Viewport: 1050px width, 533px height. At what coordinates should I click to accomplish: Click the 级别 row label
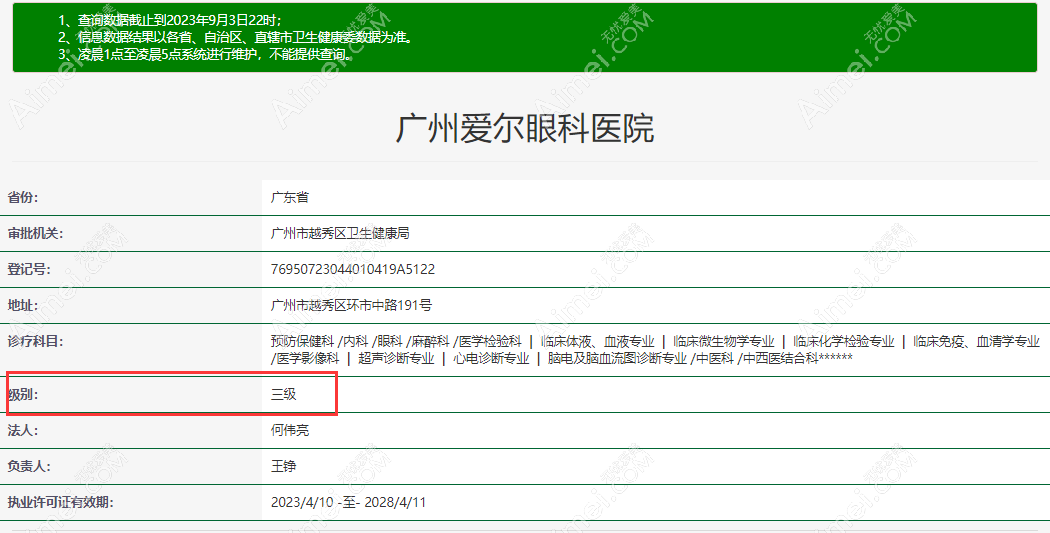pyautogui.click(x=24, y=395)
